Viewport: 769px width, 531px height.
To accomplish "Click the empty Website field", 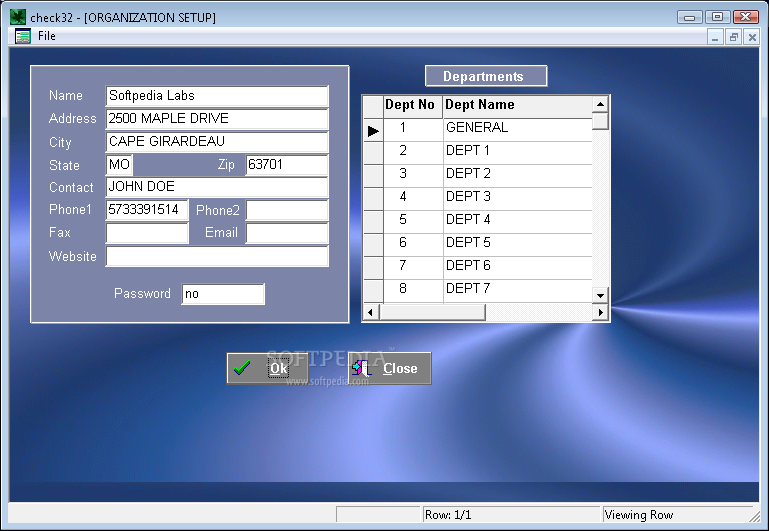I will [217, 256].
